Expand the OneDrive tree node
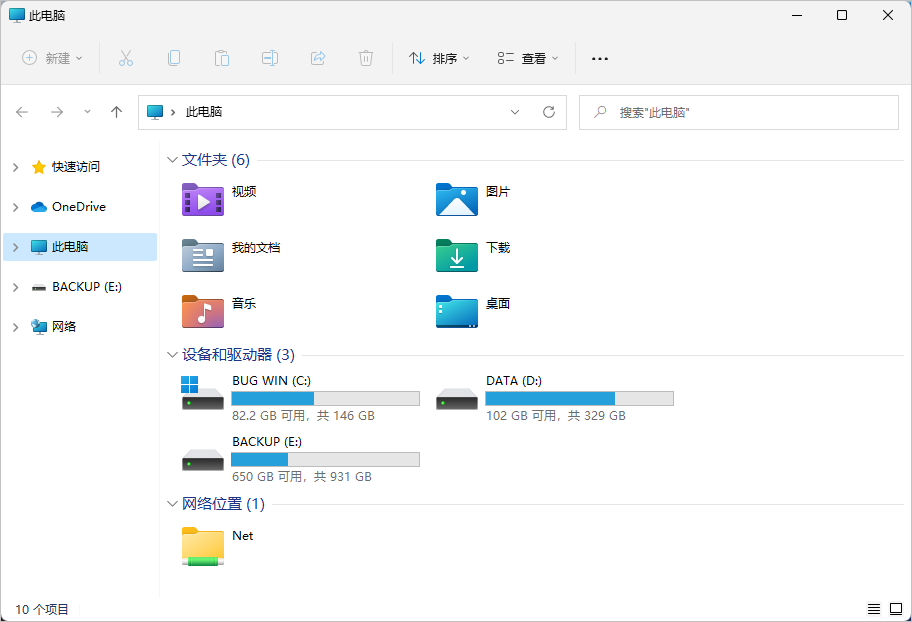 (x=15, y=207)
